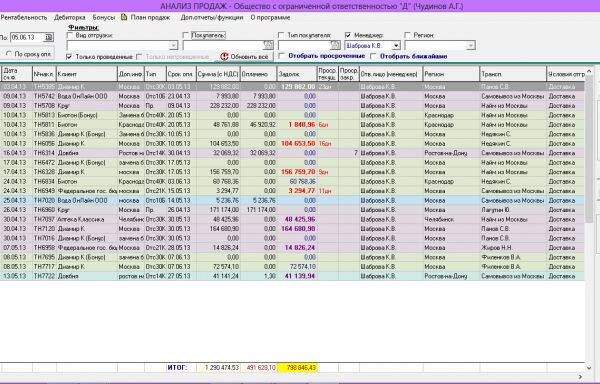Screen dimensions: 600x384
Task: Open the calendar picker on the 05.06.13 date field
Action: [48, 37]
